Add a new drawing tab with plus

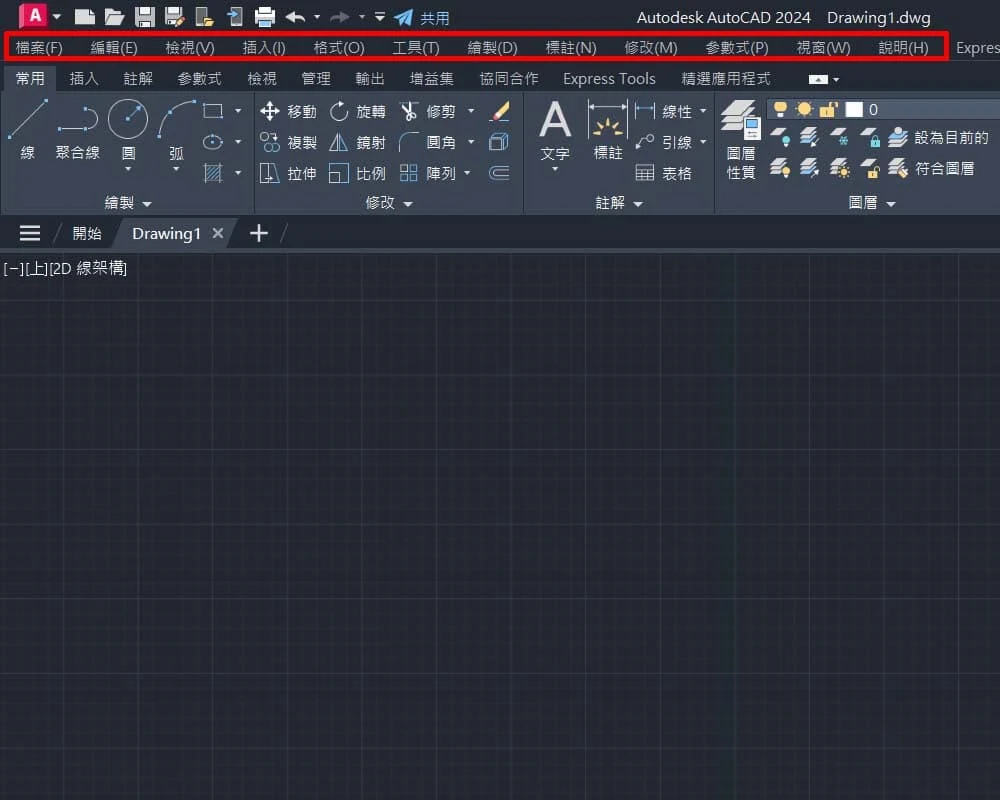[x=258, y=233]
